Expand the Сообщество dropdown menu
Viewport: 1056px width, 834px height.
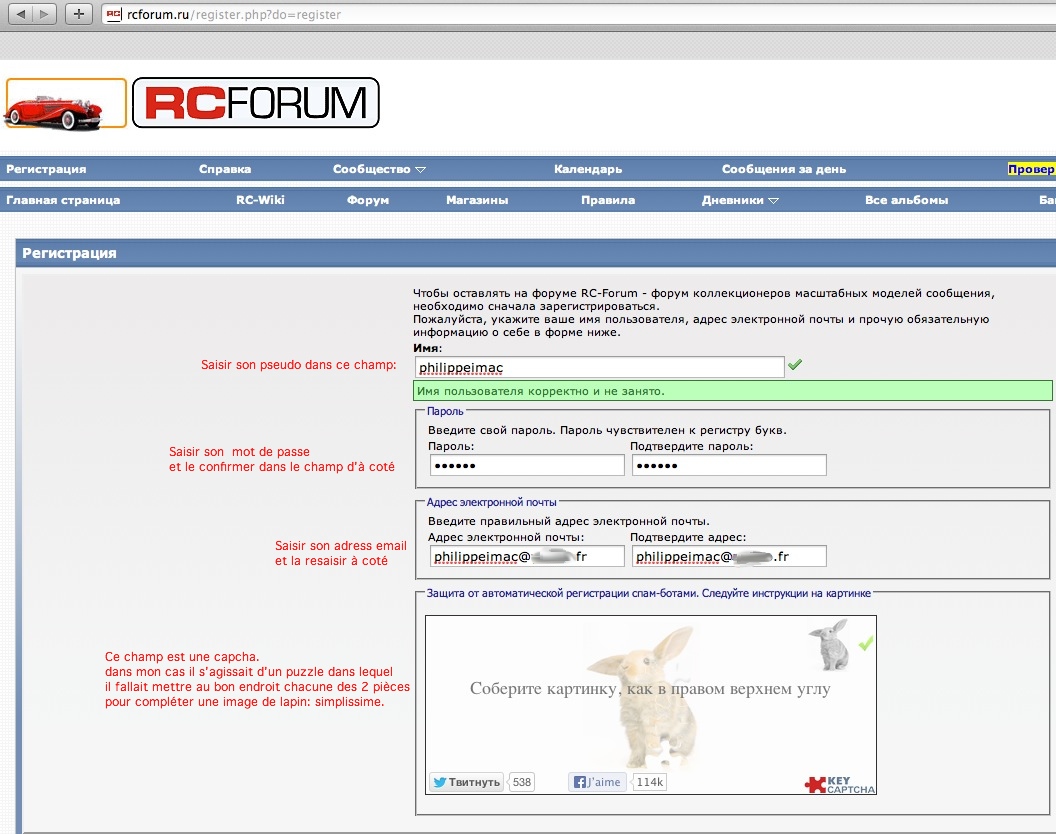[379, 169]
